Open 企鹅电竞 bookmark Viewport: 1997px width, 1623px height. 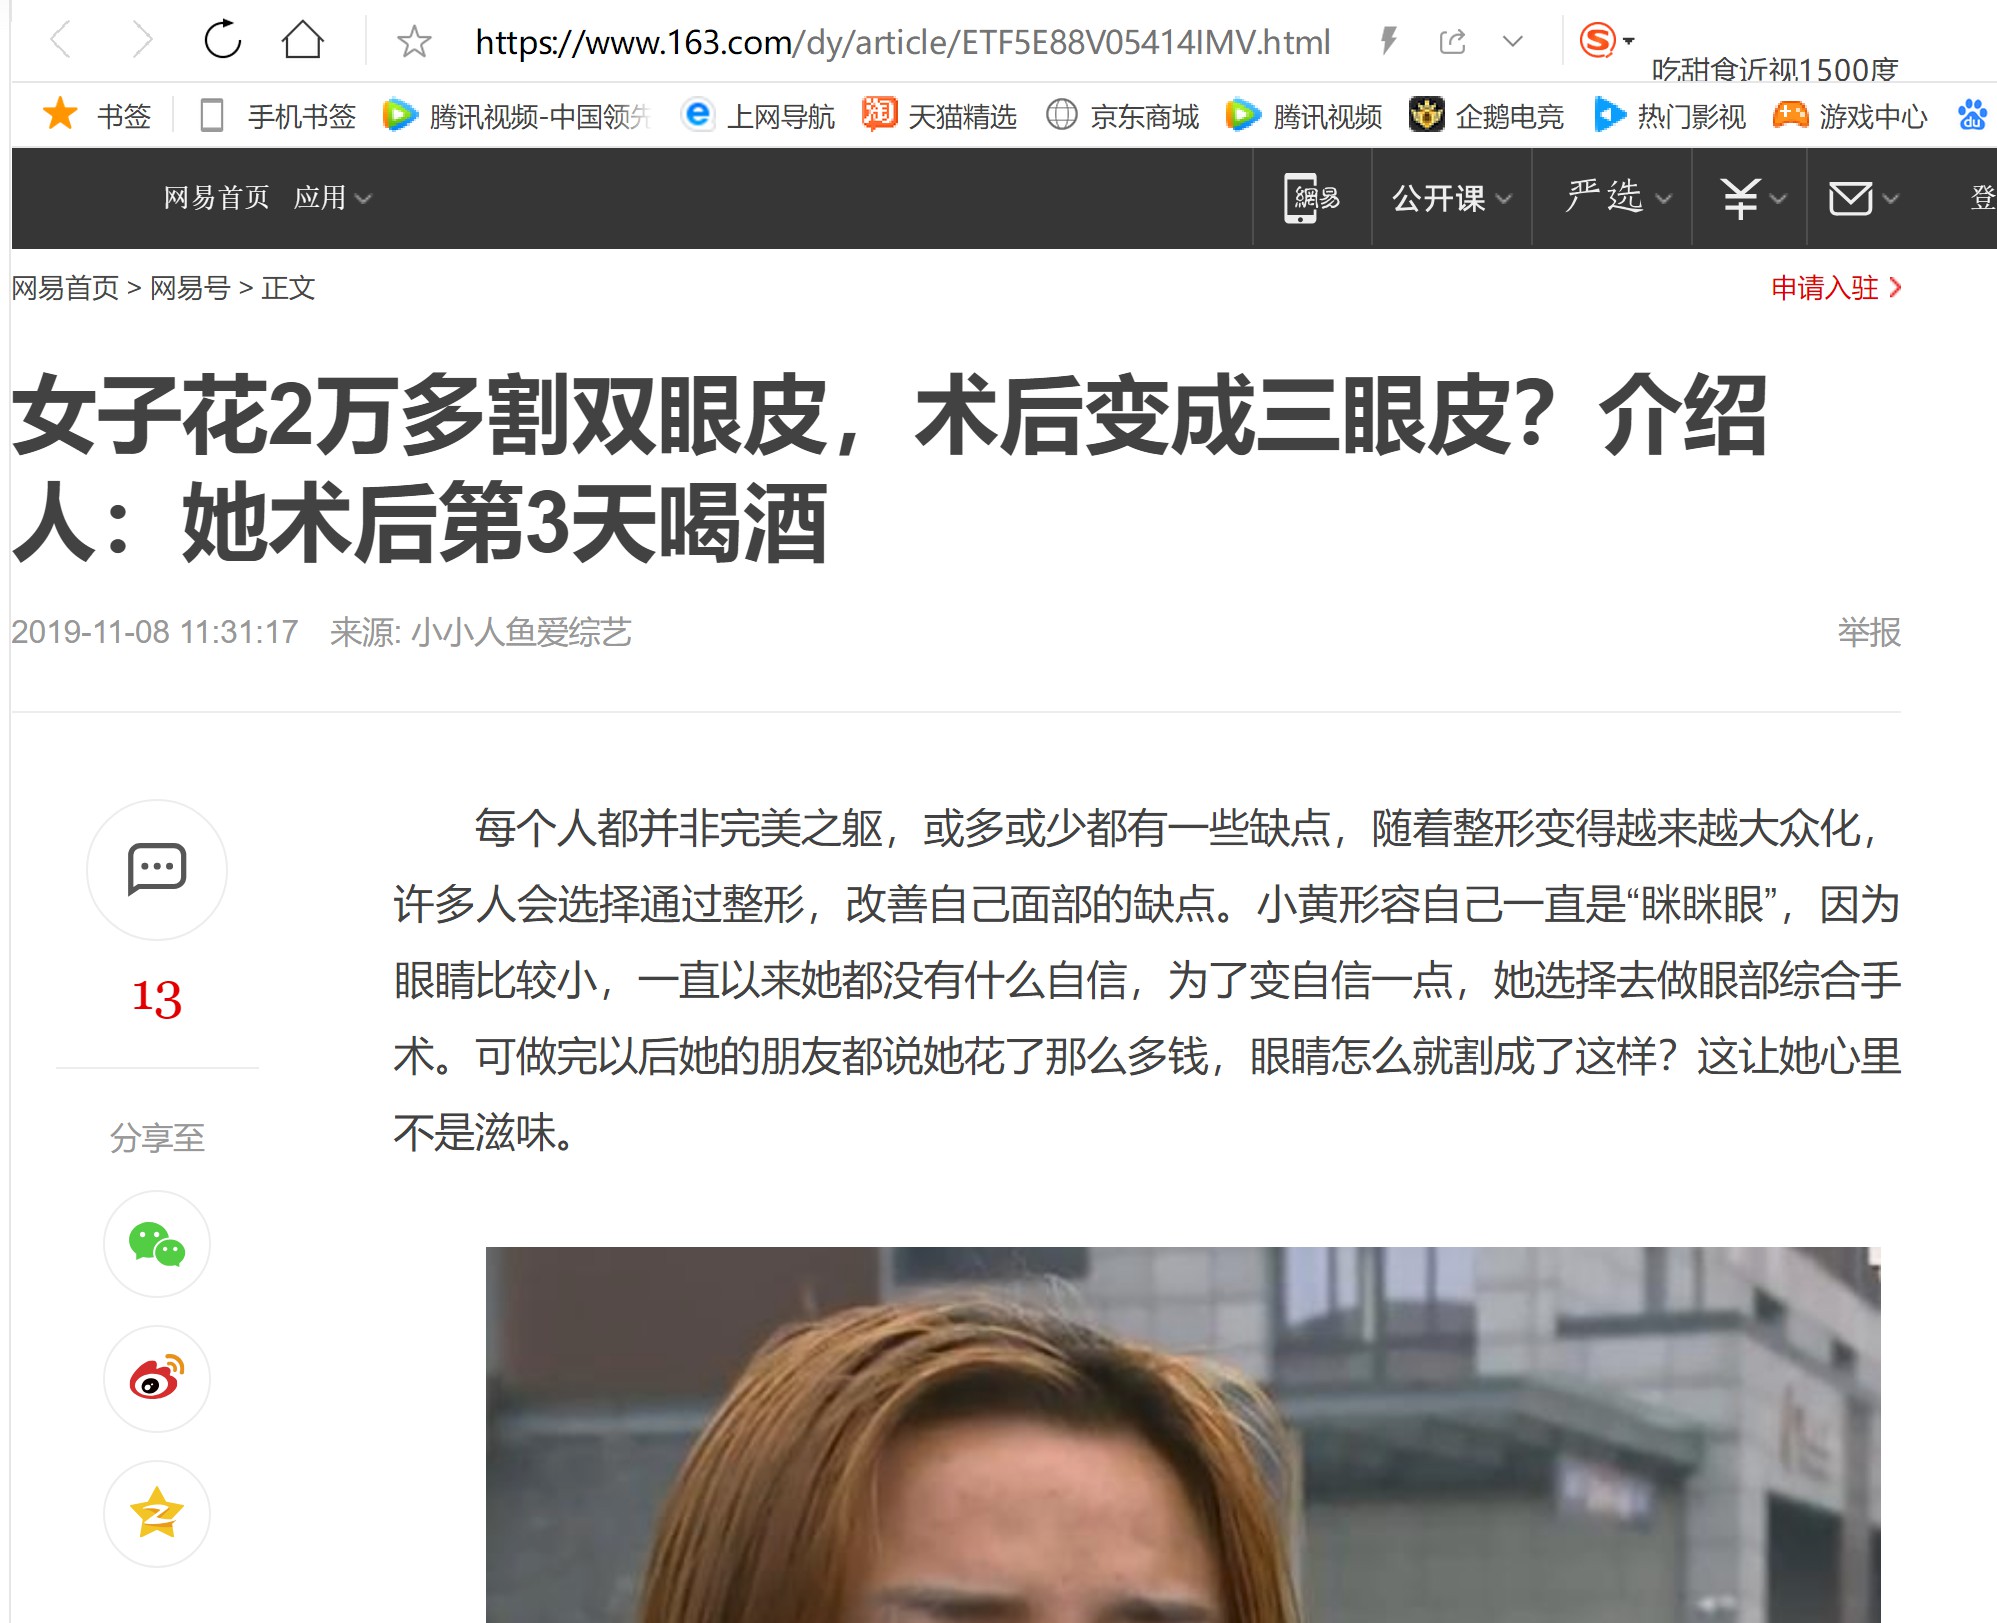coord(1486,116)
